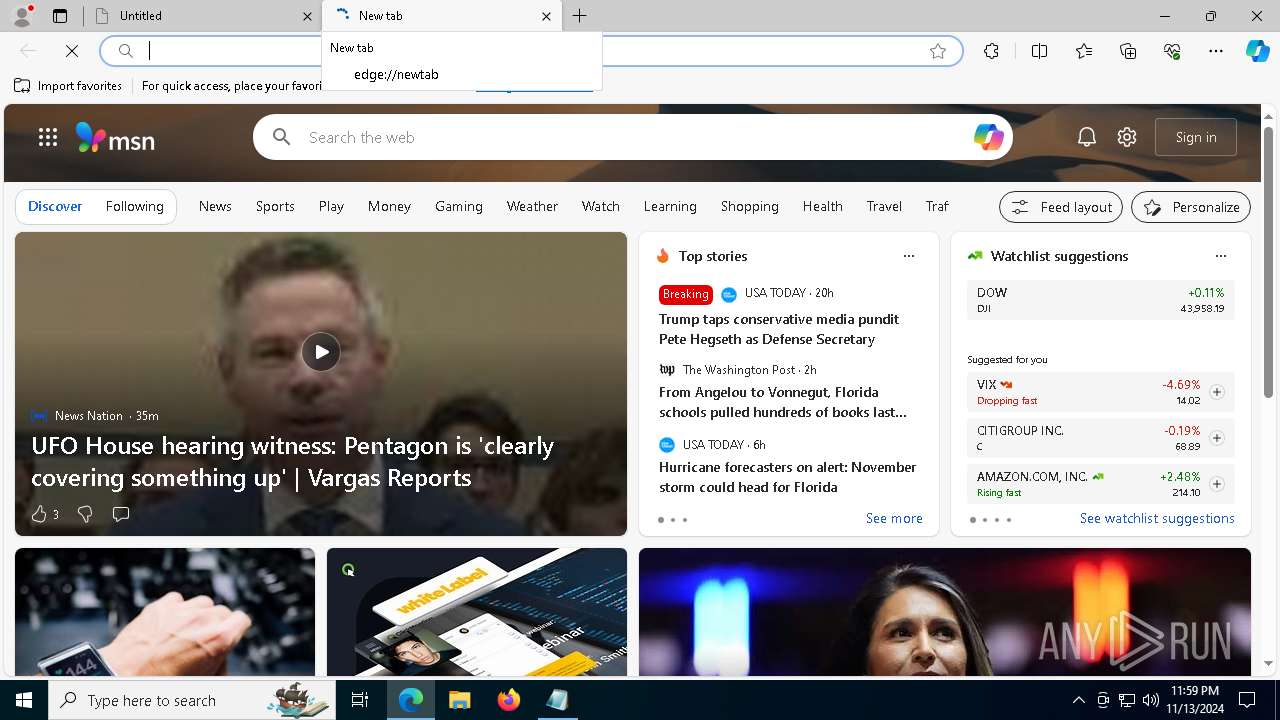Open the browser profile avatar

pos(22,15)
